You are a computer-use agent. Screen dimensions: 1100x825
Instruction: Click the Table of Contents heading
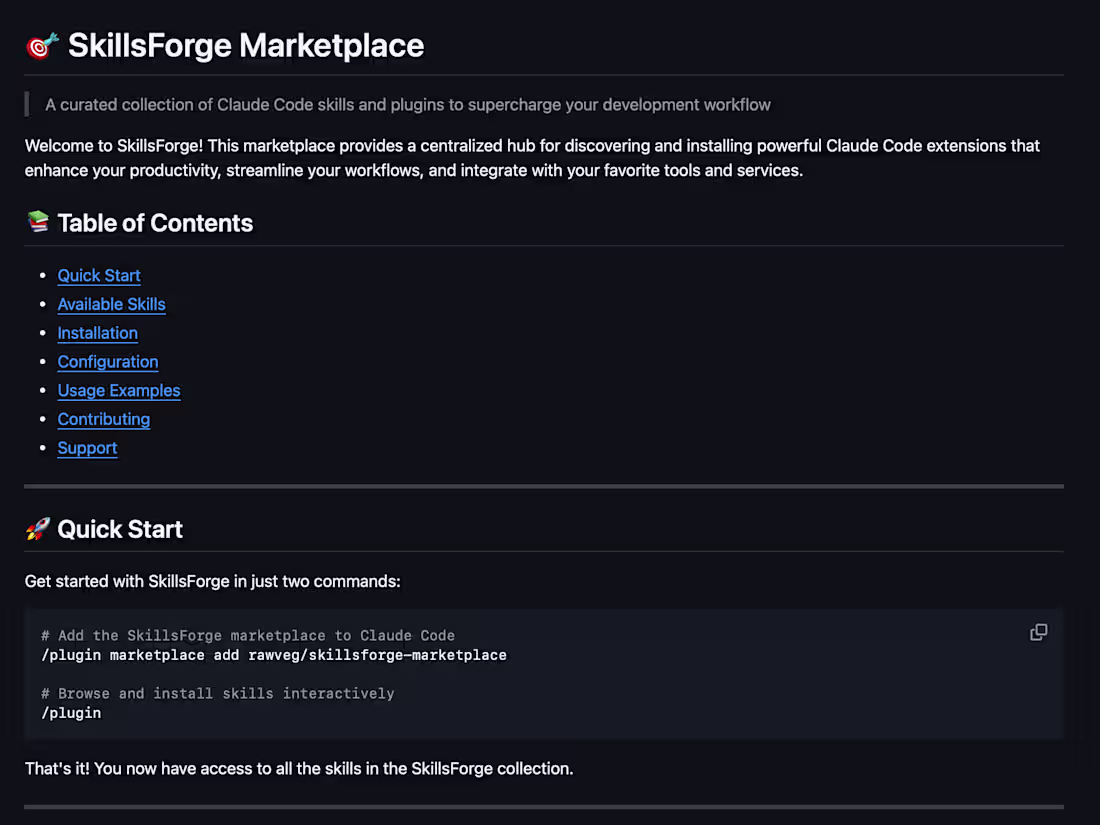pos(155,222)
